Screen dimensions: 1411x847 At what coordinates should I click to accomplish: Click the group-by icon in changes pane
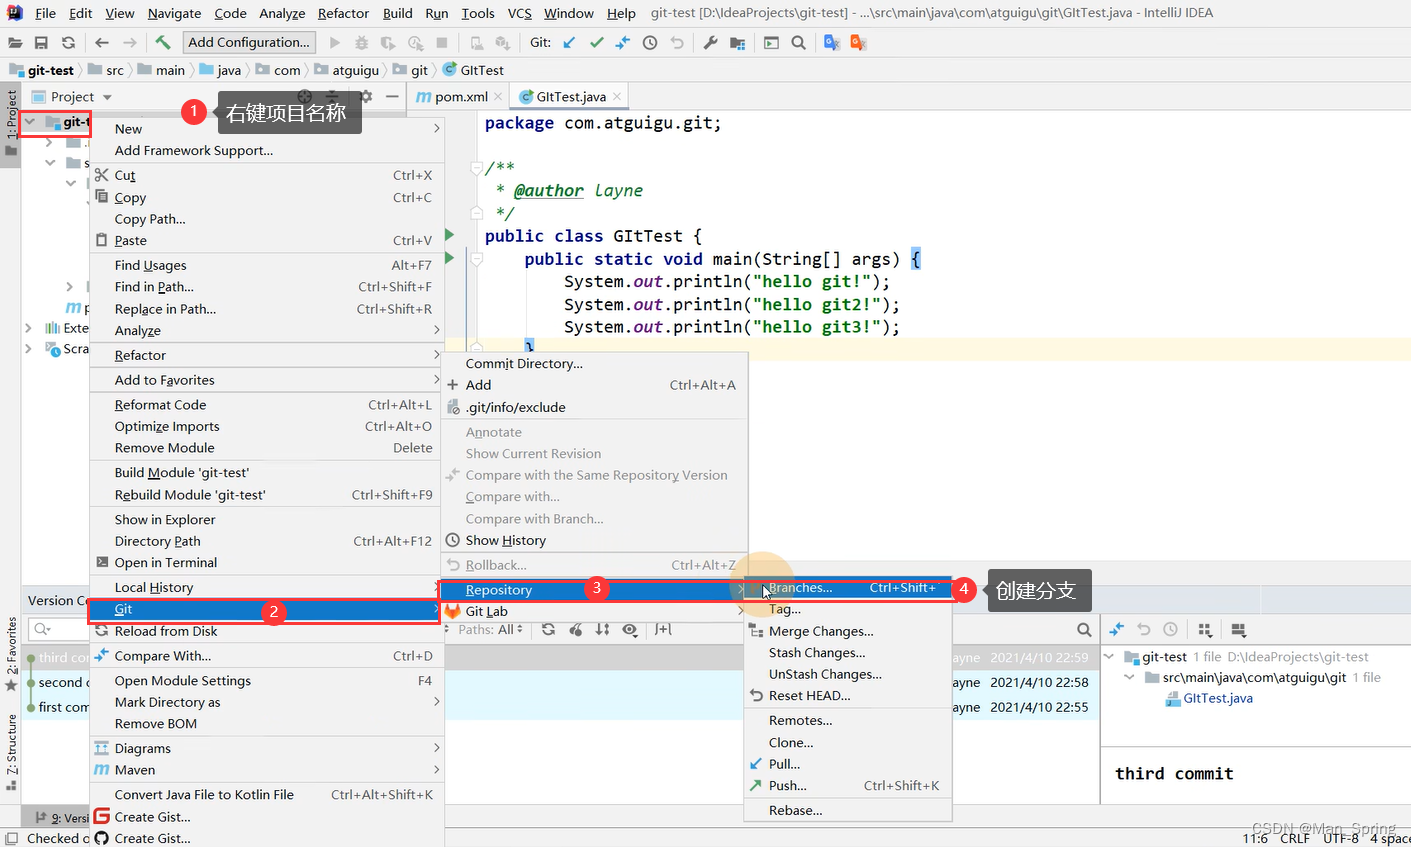1205,629
